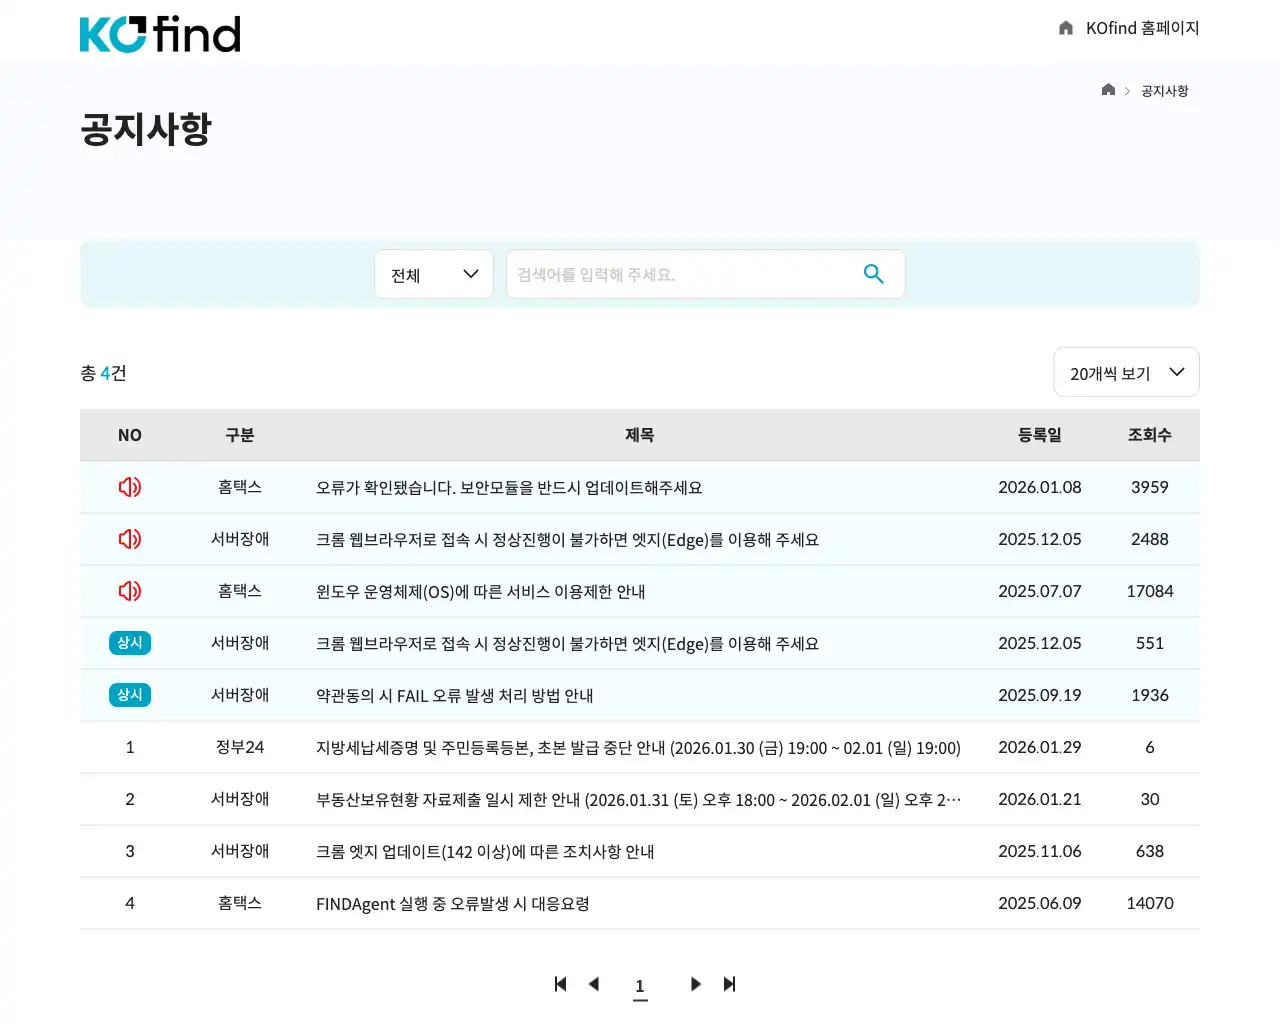Click the next page arrow
The width and height of the screenshot is (1280, 1024).
[695, 984]
